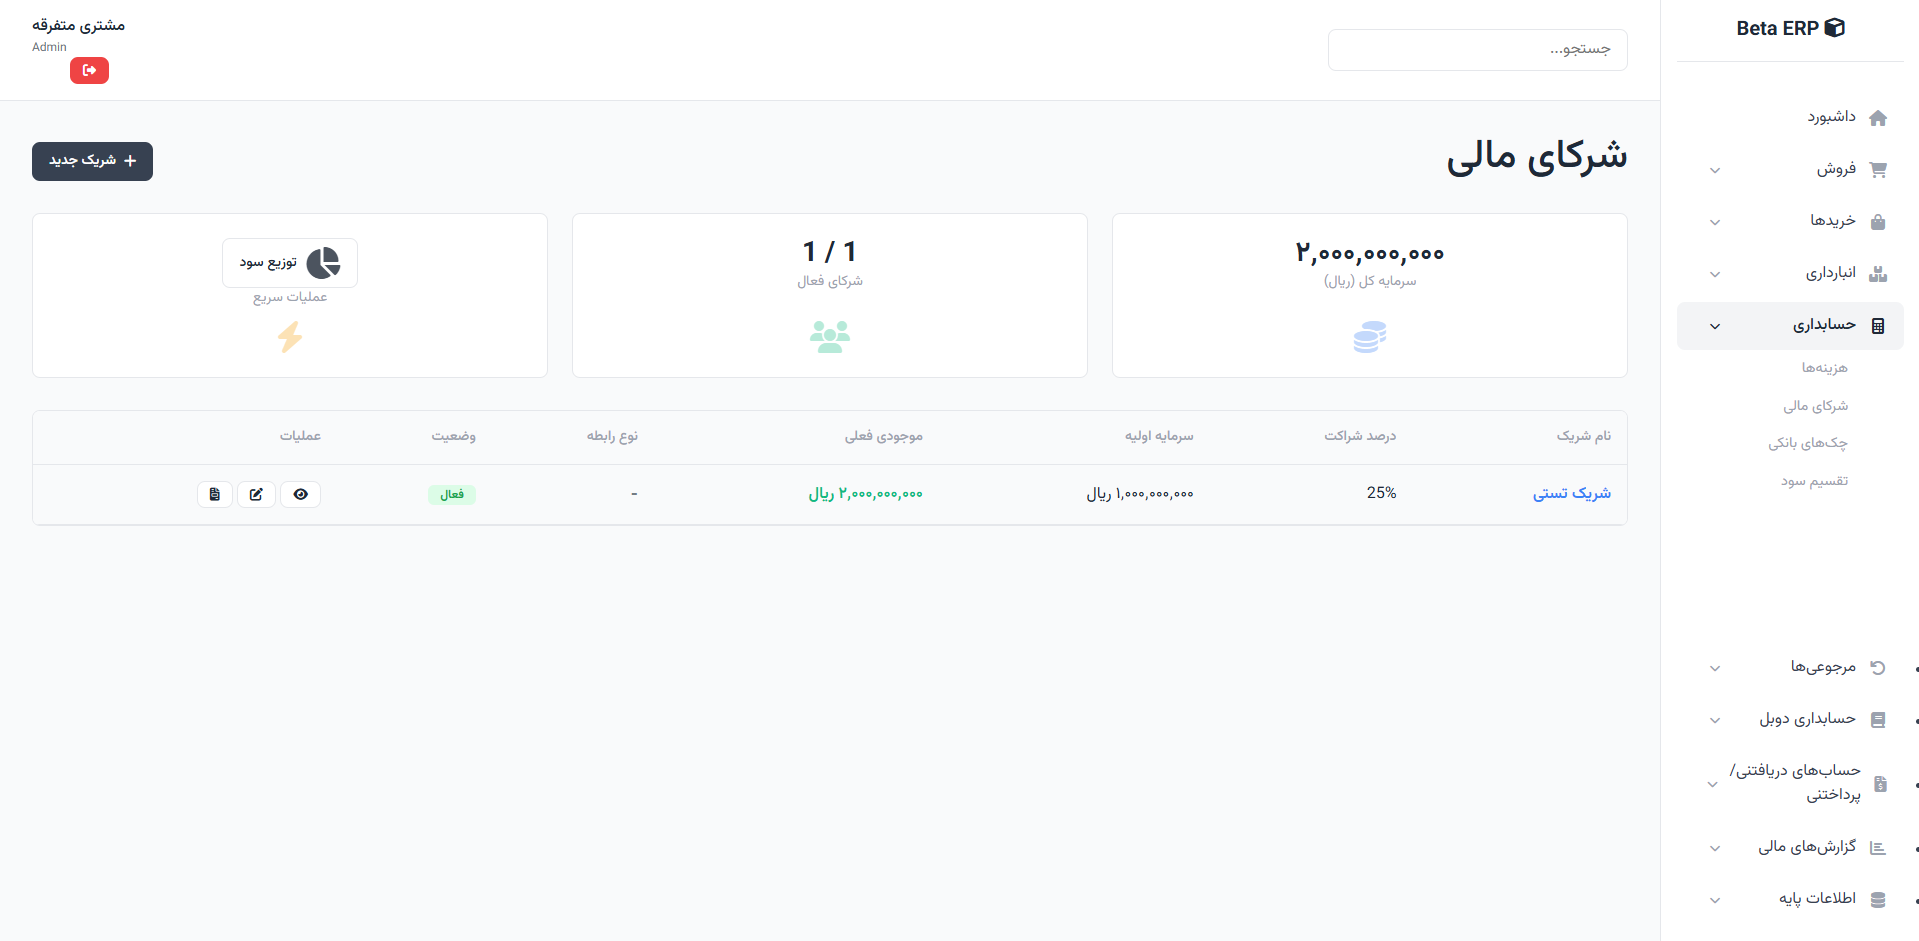The height and width of the screenshot is (941, 1919).
Task: Click the invoice icon for حساب‌های دریافتنی/پرداختنی
Action: (1880, 784)
